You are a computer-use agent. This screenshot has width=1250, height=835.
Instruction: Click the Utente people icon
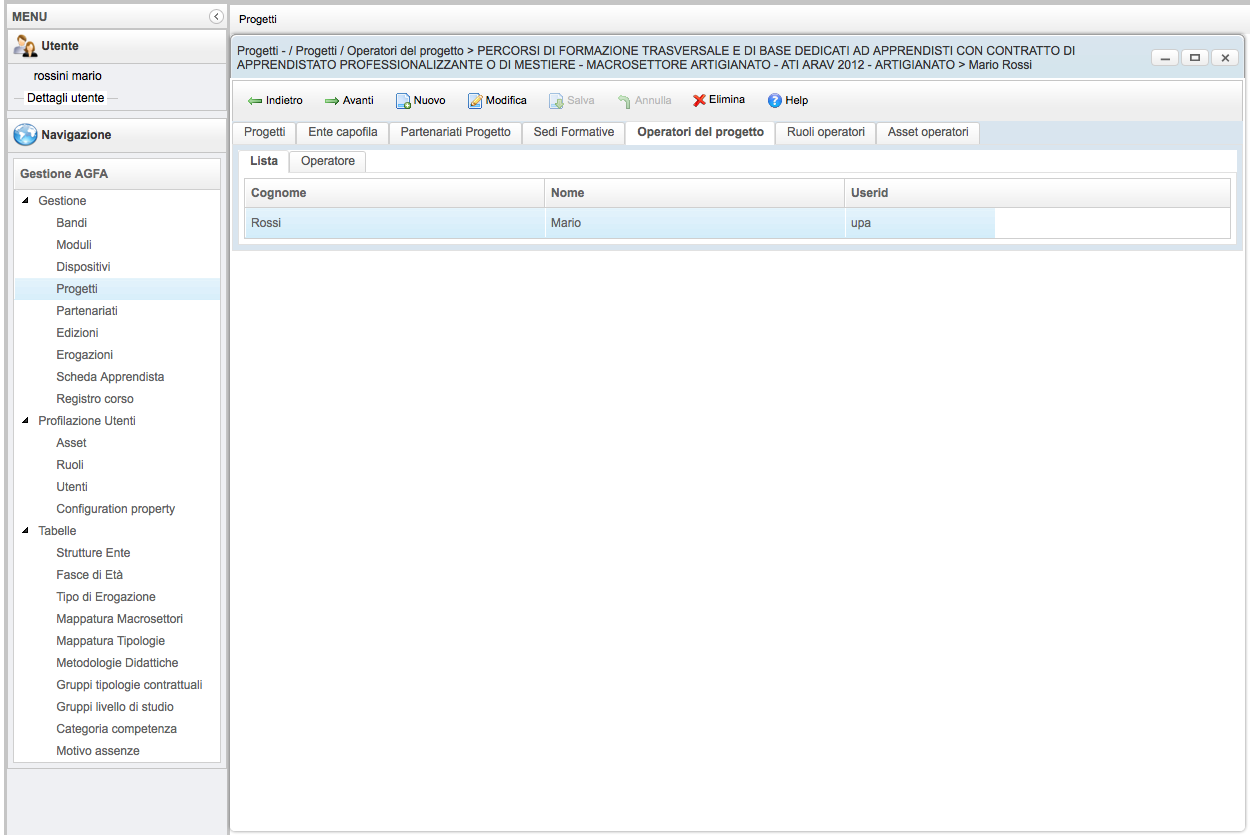[x=25, y=46]
